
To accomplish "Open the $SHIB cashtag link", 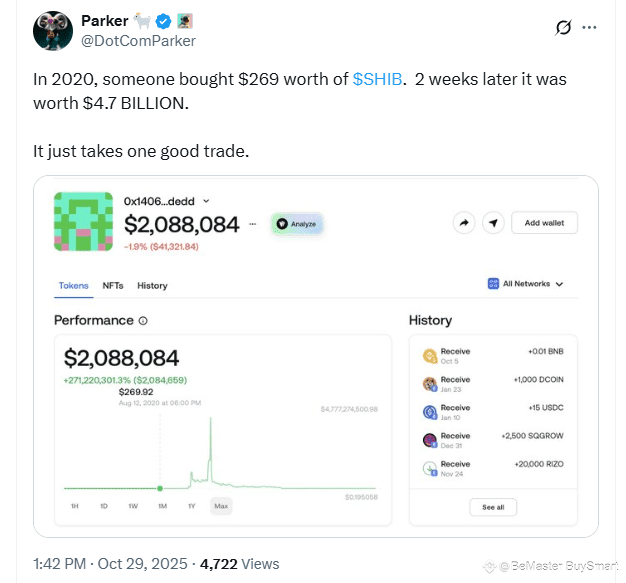I will [x=378, y=79].
